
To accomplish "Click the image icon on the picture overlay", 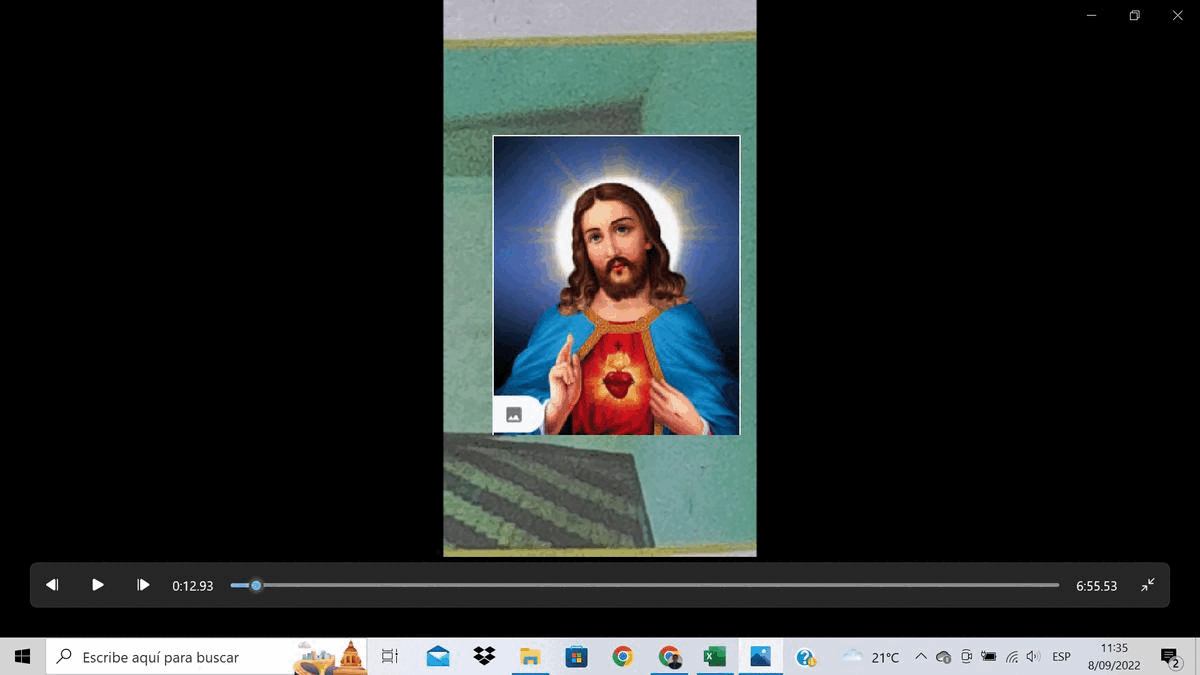I will click(514, 415).
